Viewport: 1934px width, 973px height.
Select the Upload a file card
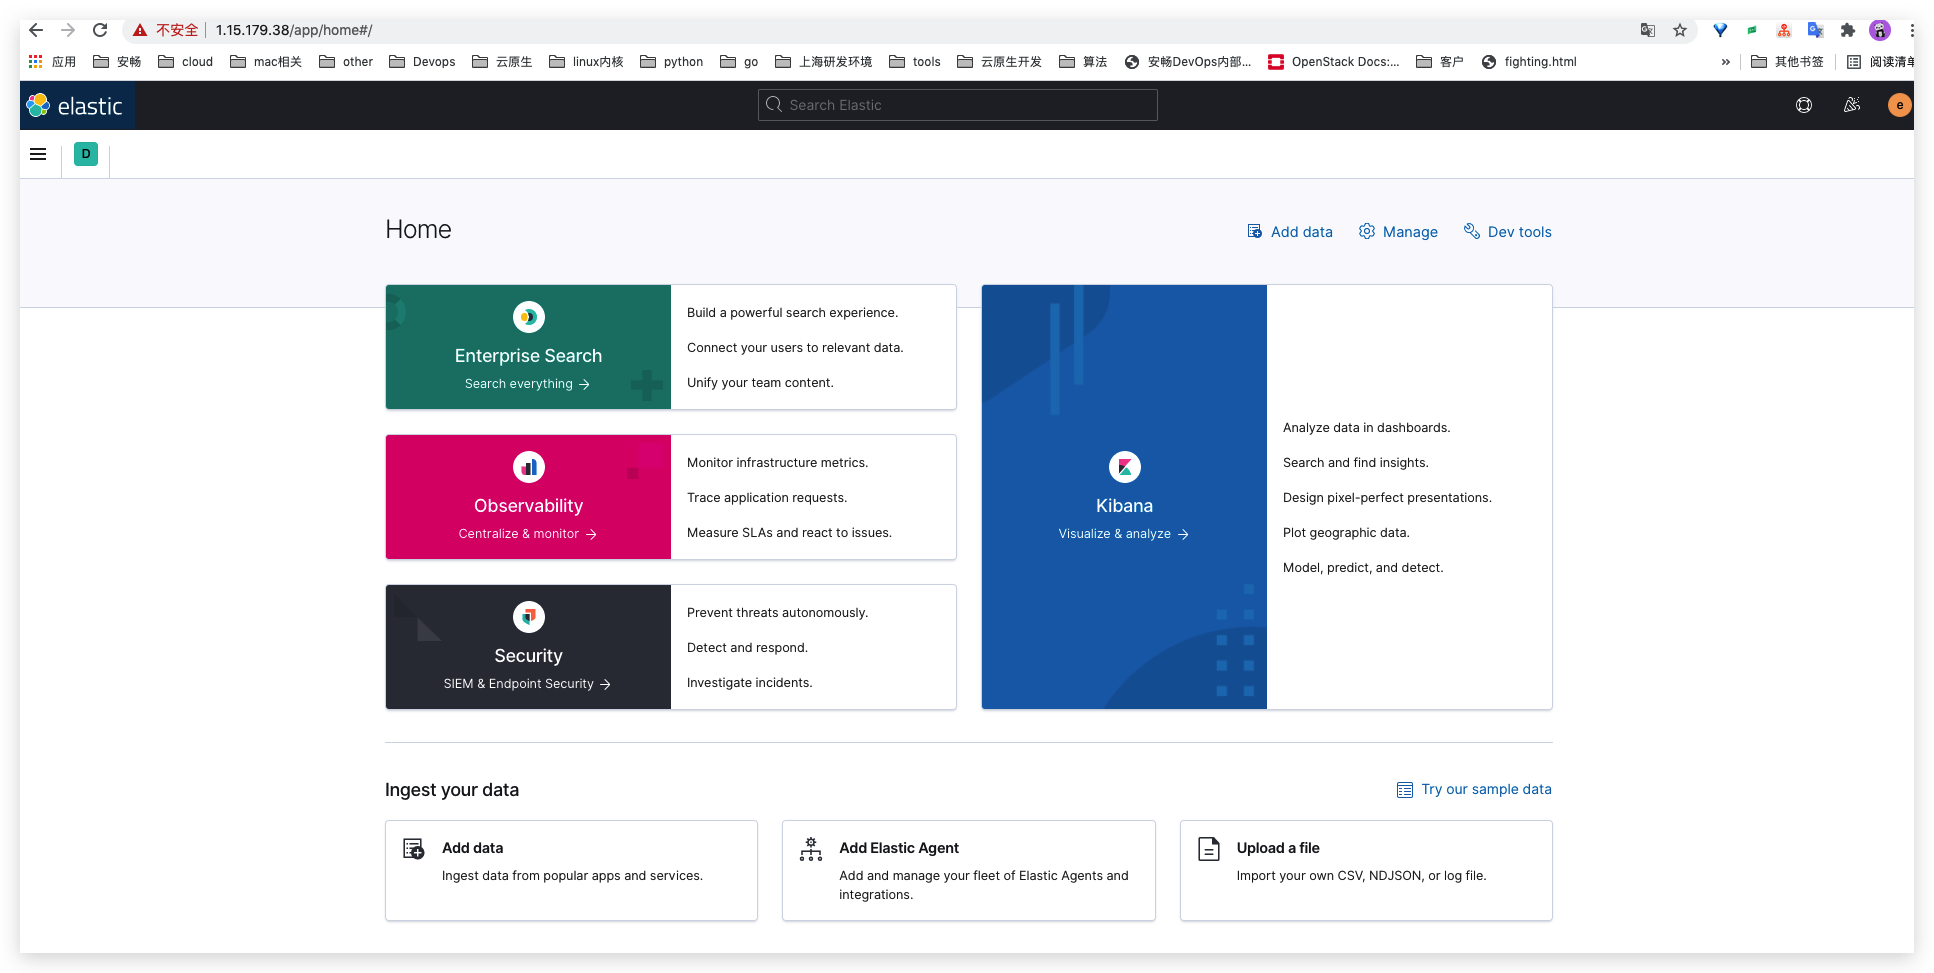pos(1365,870)
